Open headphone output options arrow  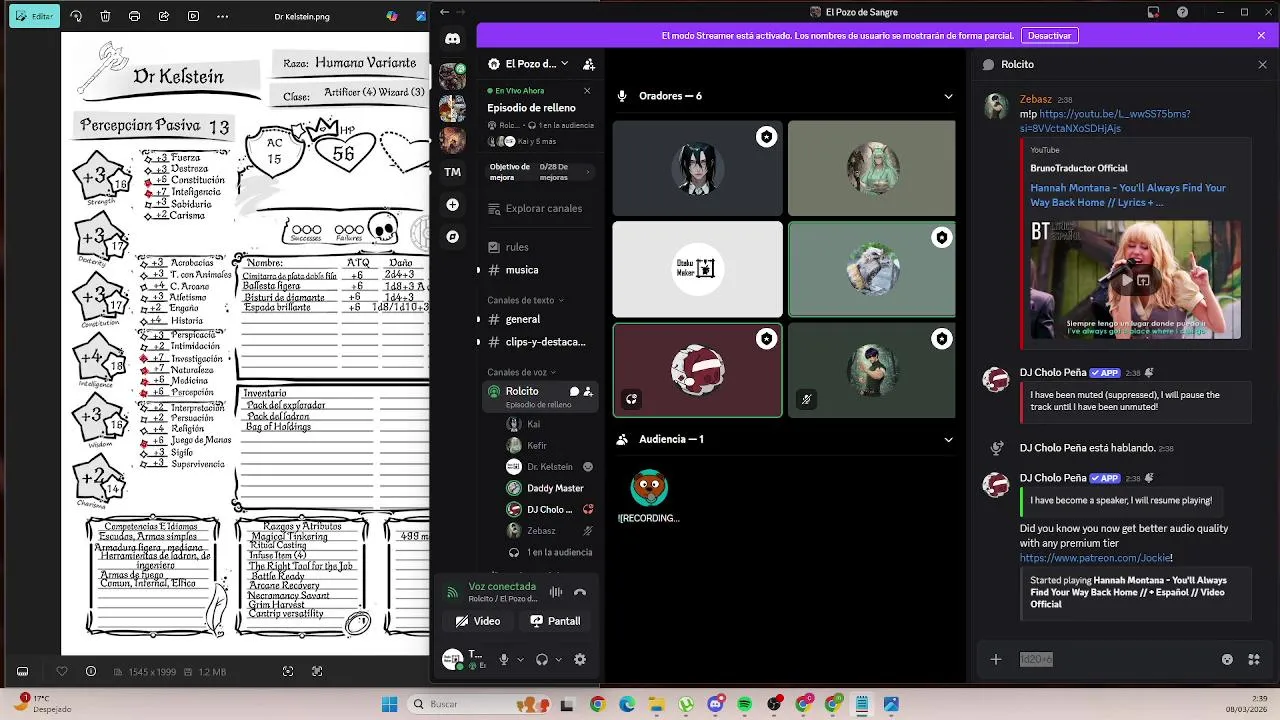coord(558,659)
